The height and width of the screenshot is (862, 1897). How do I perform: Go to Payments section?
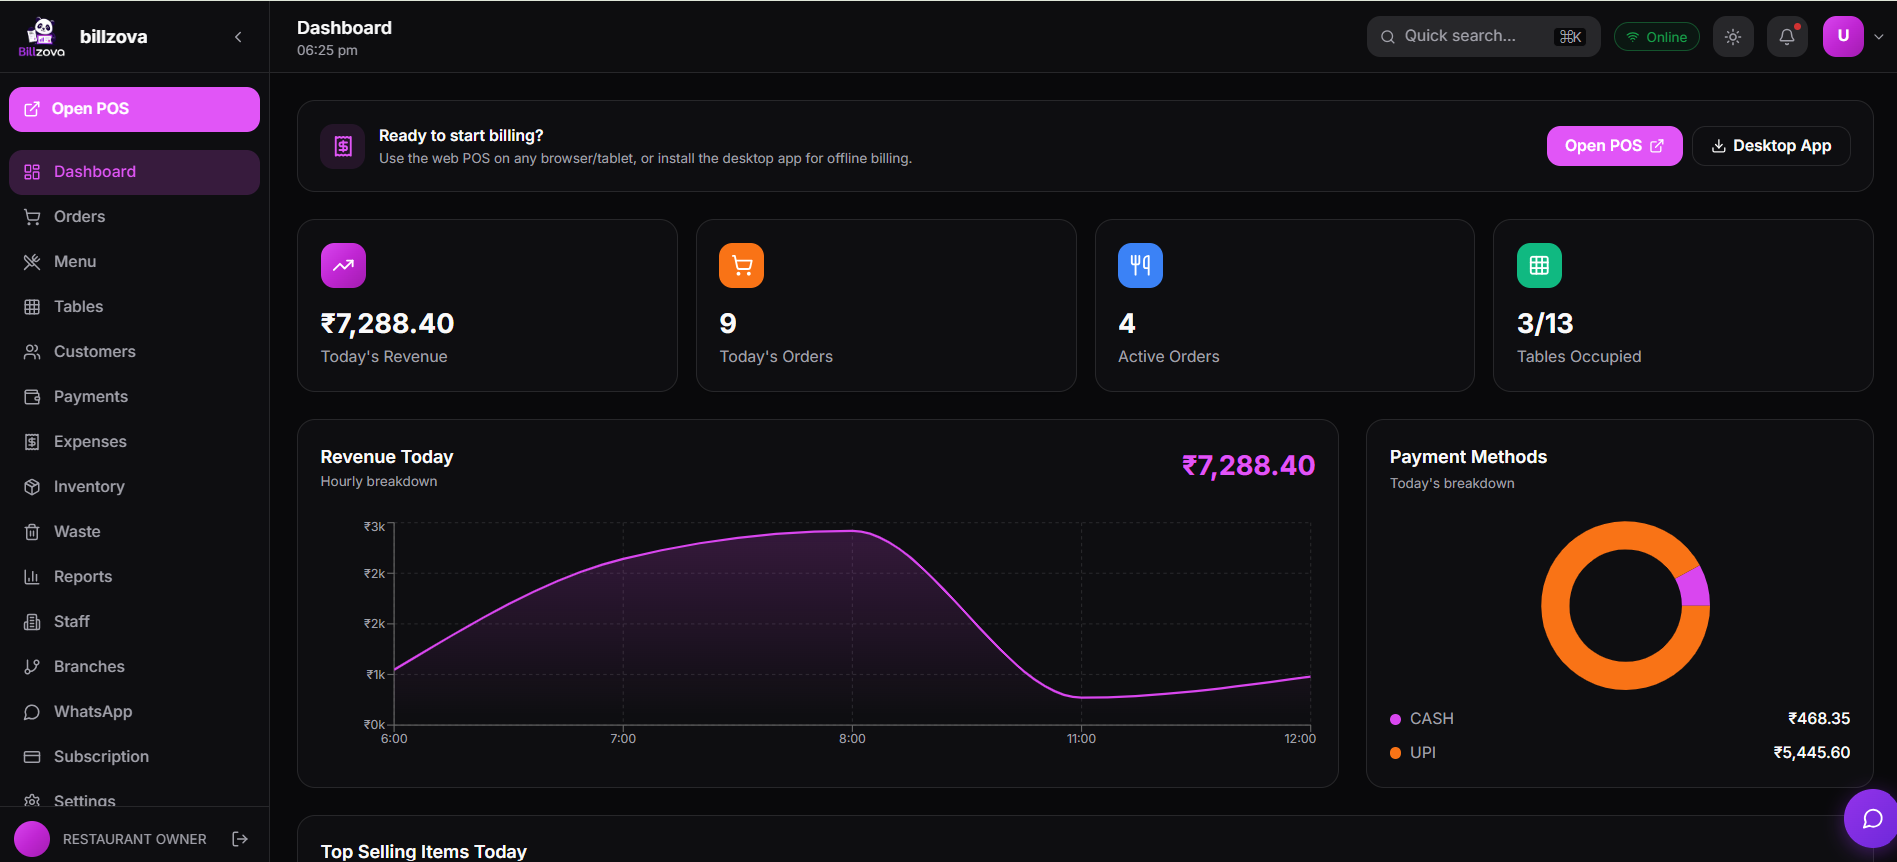134,397
